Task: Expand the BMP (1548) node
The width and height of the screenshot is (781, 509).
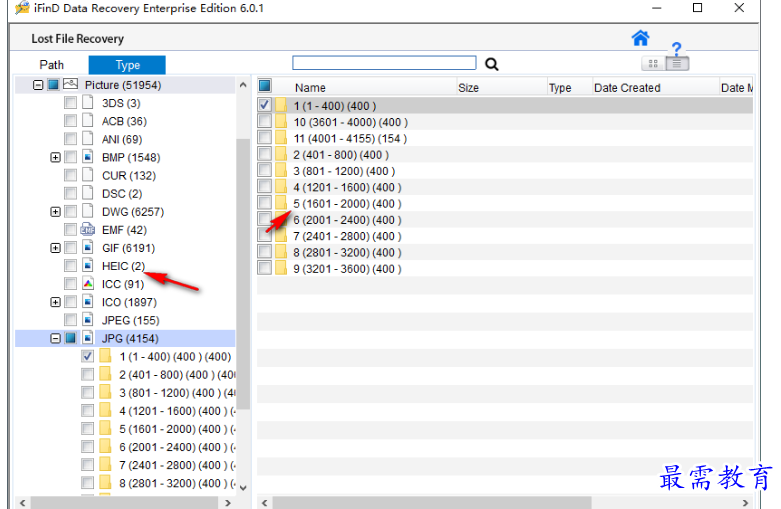Action: click(x=55, y=157)
